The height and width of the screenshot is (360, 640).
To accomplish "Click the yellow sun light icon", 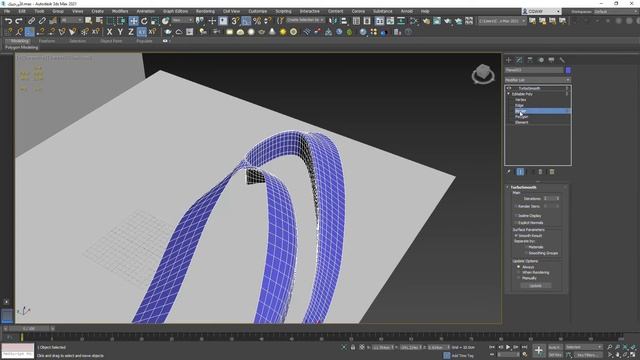I will (282, 32).
